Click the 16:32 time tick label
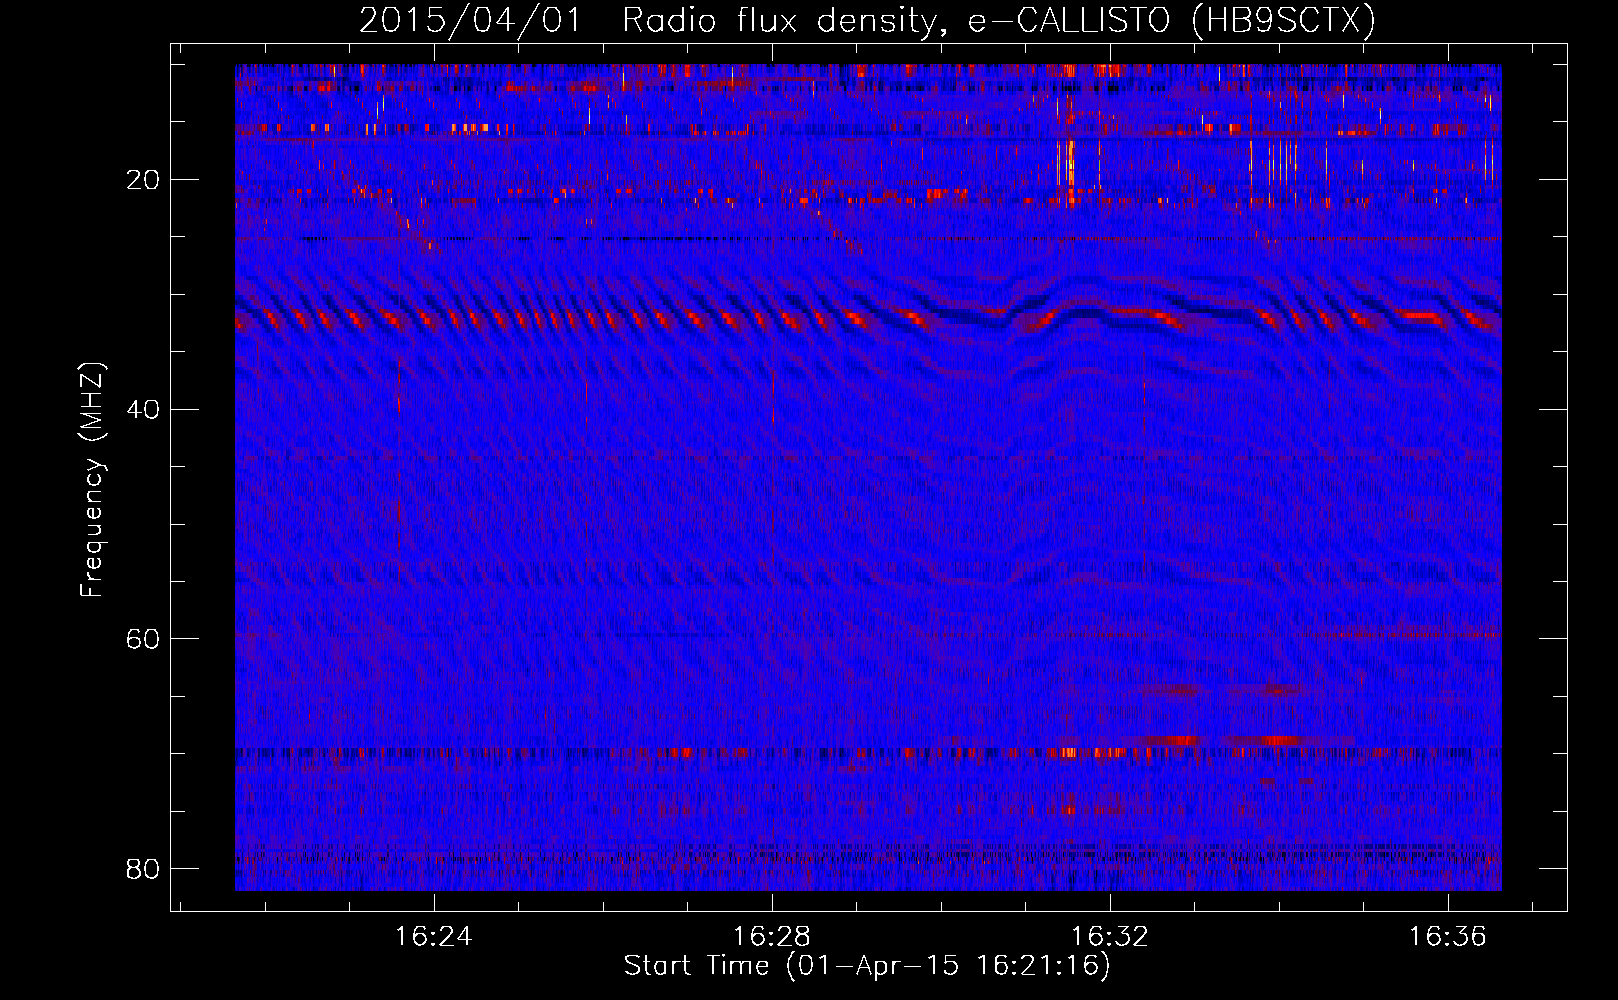This screenshot has height=1000, width=1618. click(1109, 937)
